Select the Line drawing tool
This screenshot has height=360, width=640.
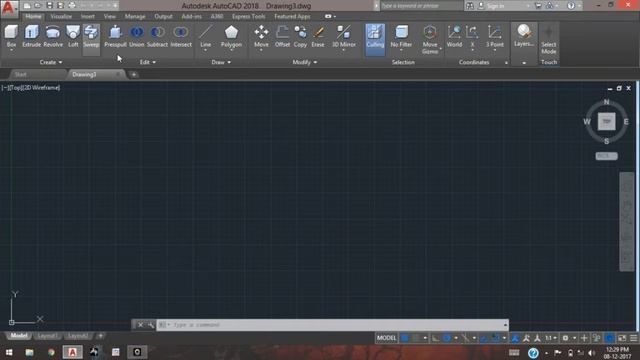(206, 36)
